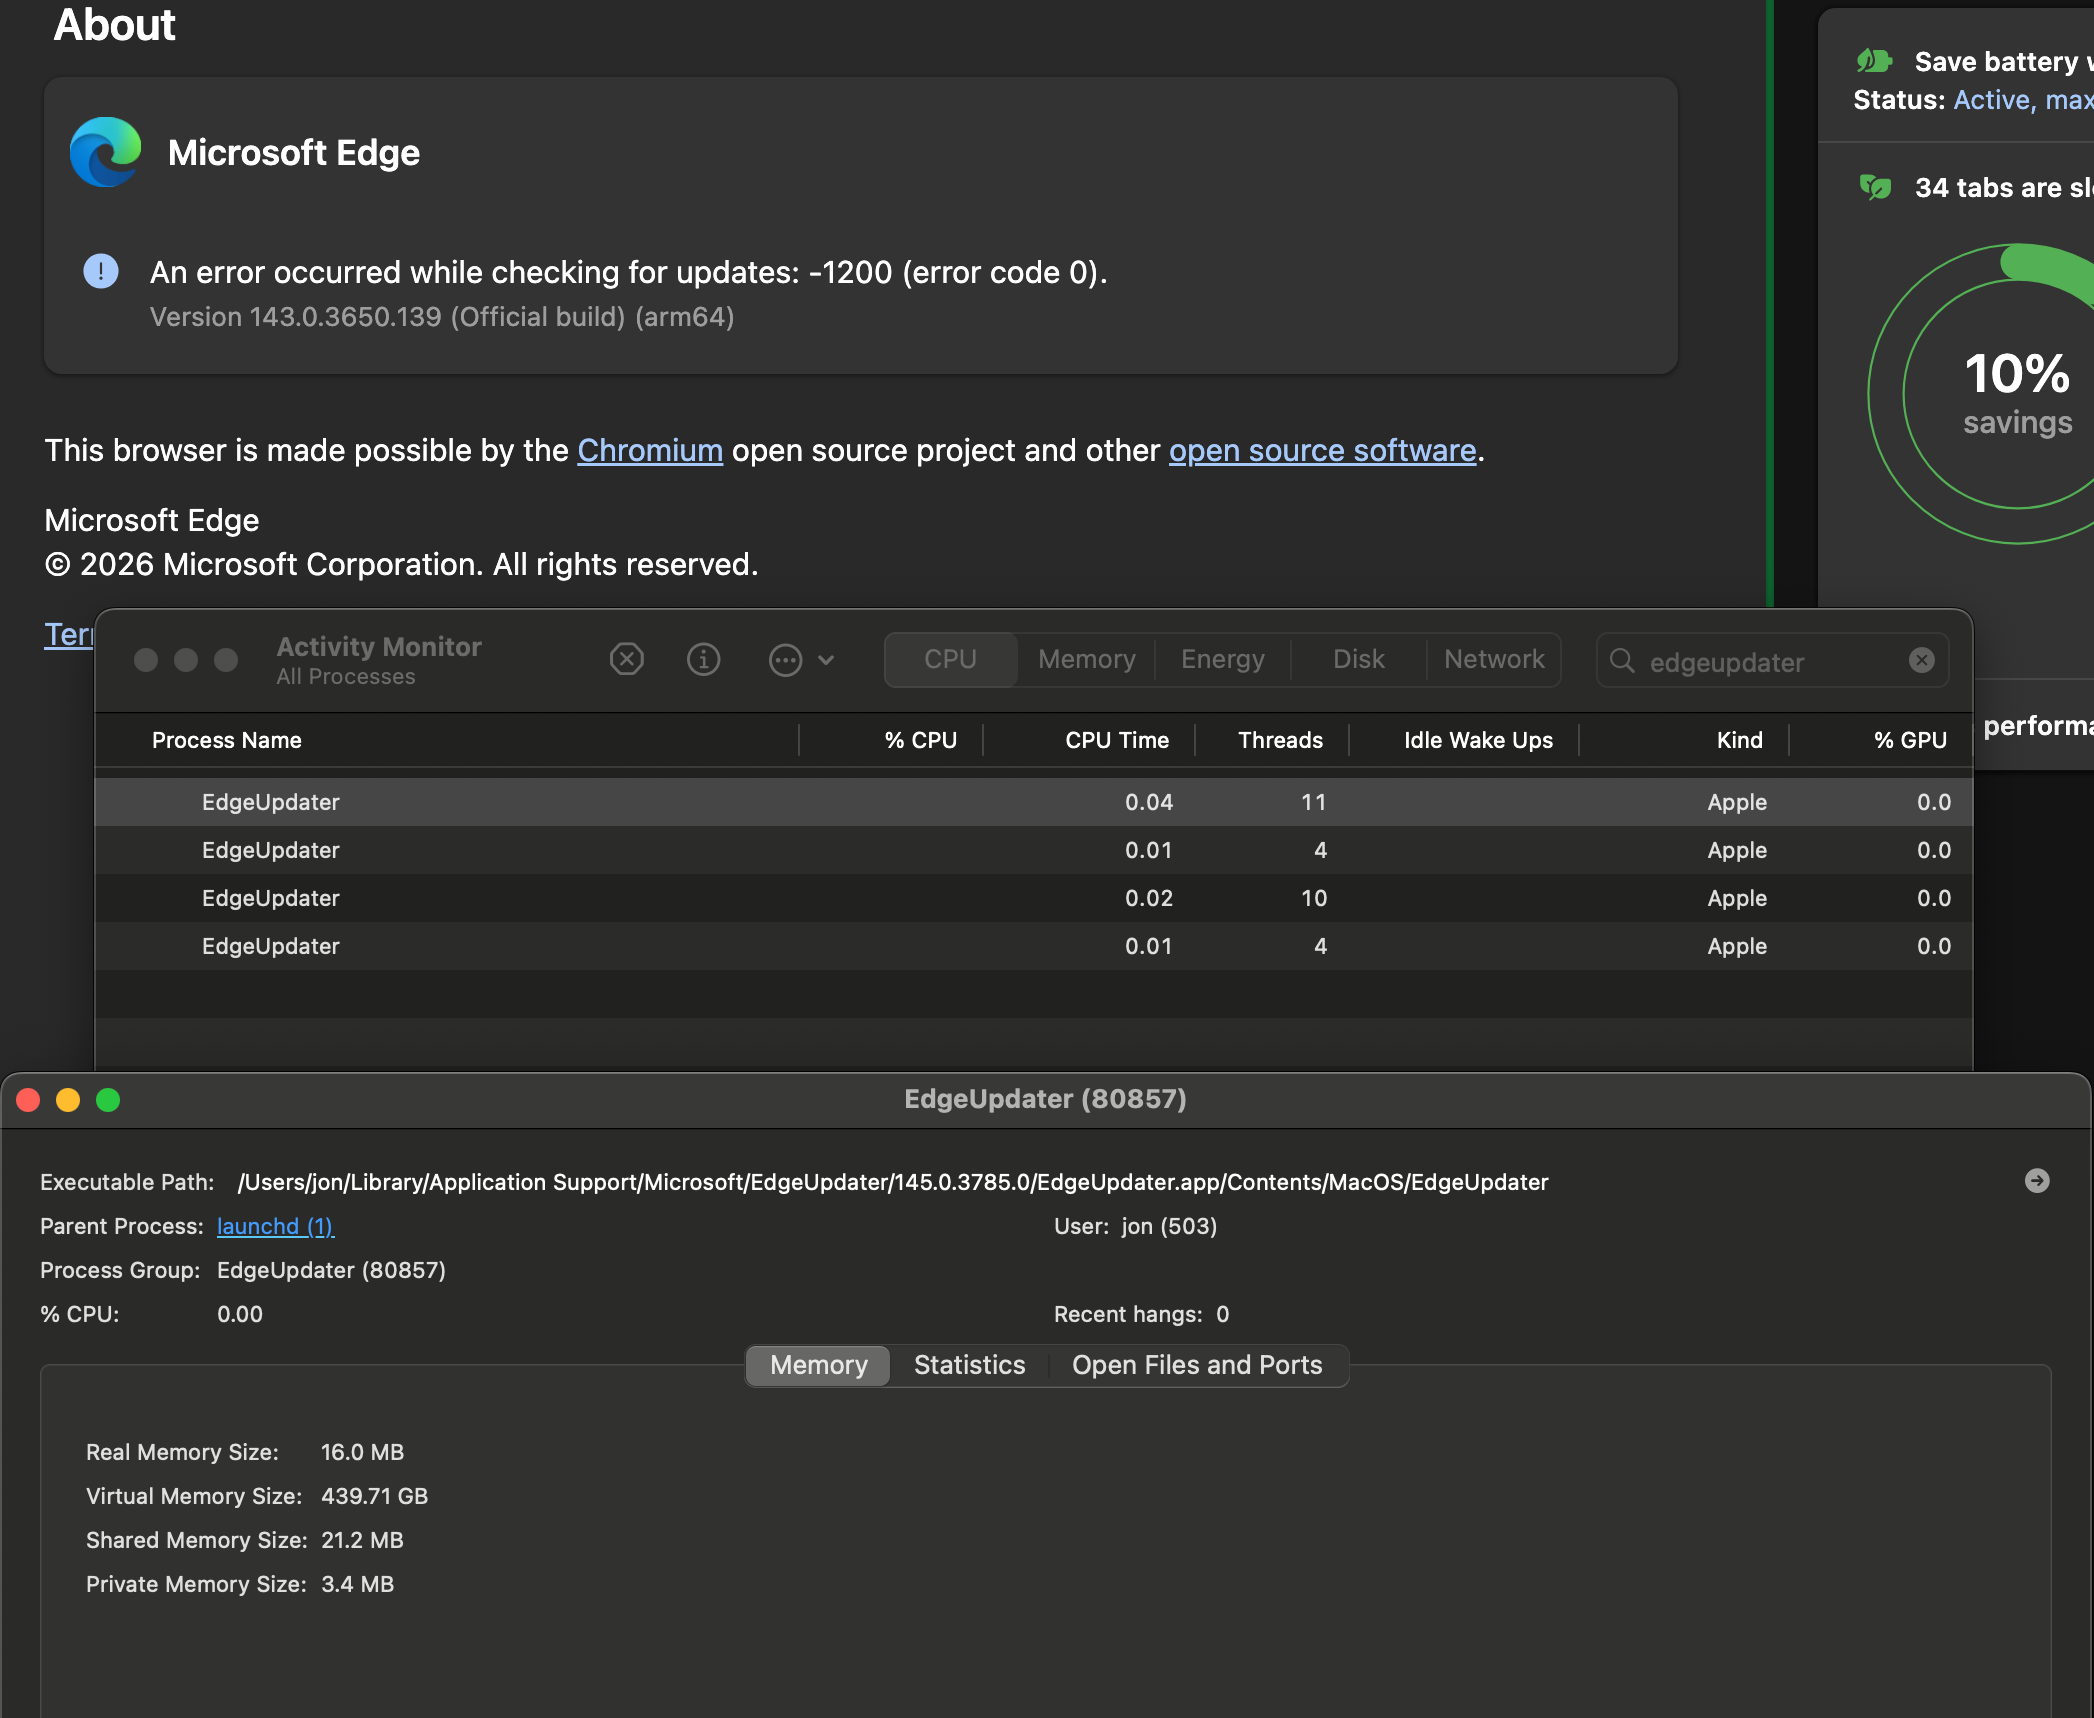This screenshot has width=2094, height=1718.
Task: Reveal executable path with arrow icon
Action: point(2036,1181)
